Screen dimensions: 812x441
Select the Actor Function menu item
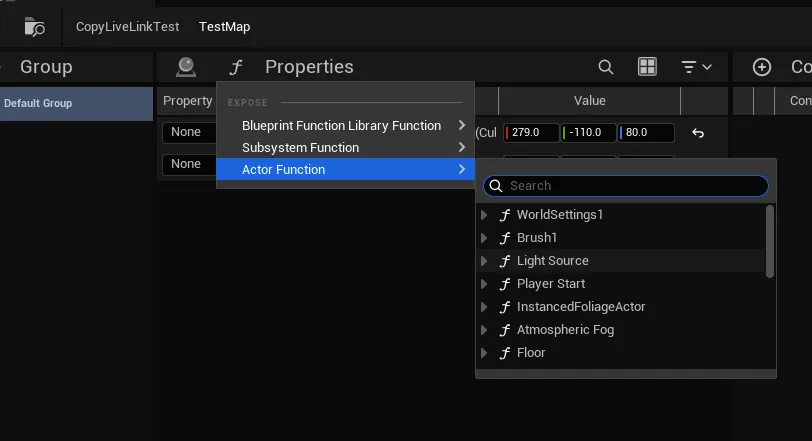pos(283,170)
